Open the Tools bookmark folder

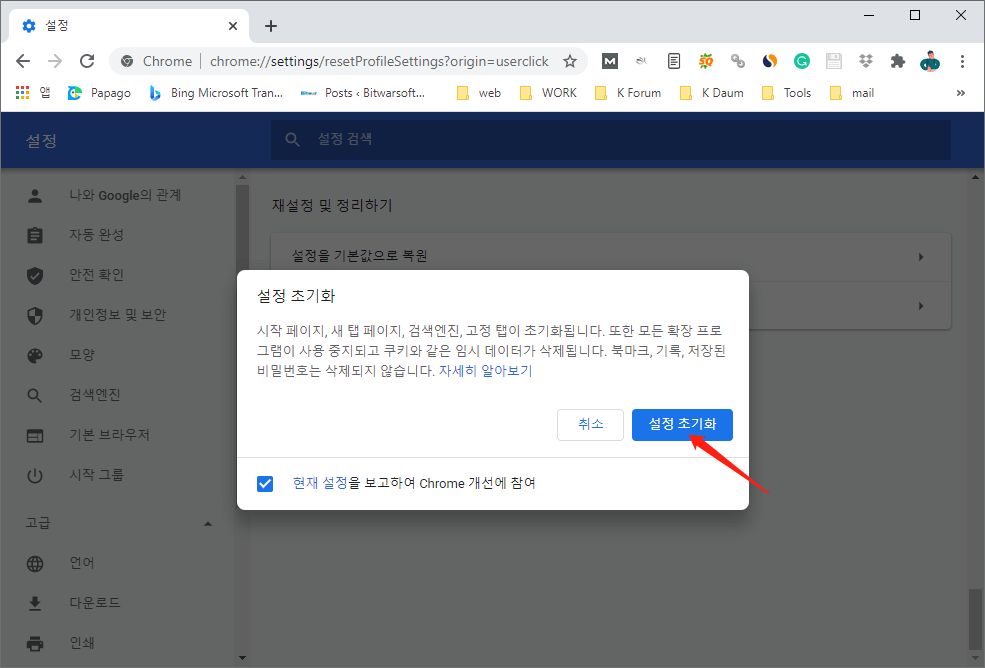click(x=786, y=93)
